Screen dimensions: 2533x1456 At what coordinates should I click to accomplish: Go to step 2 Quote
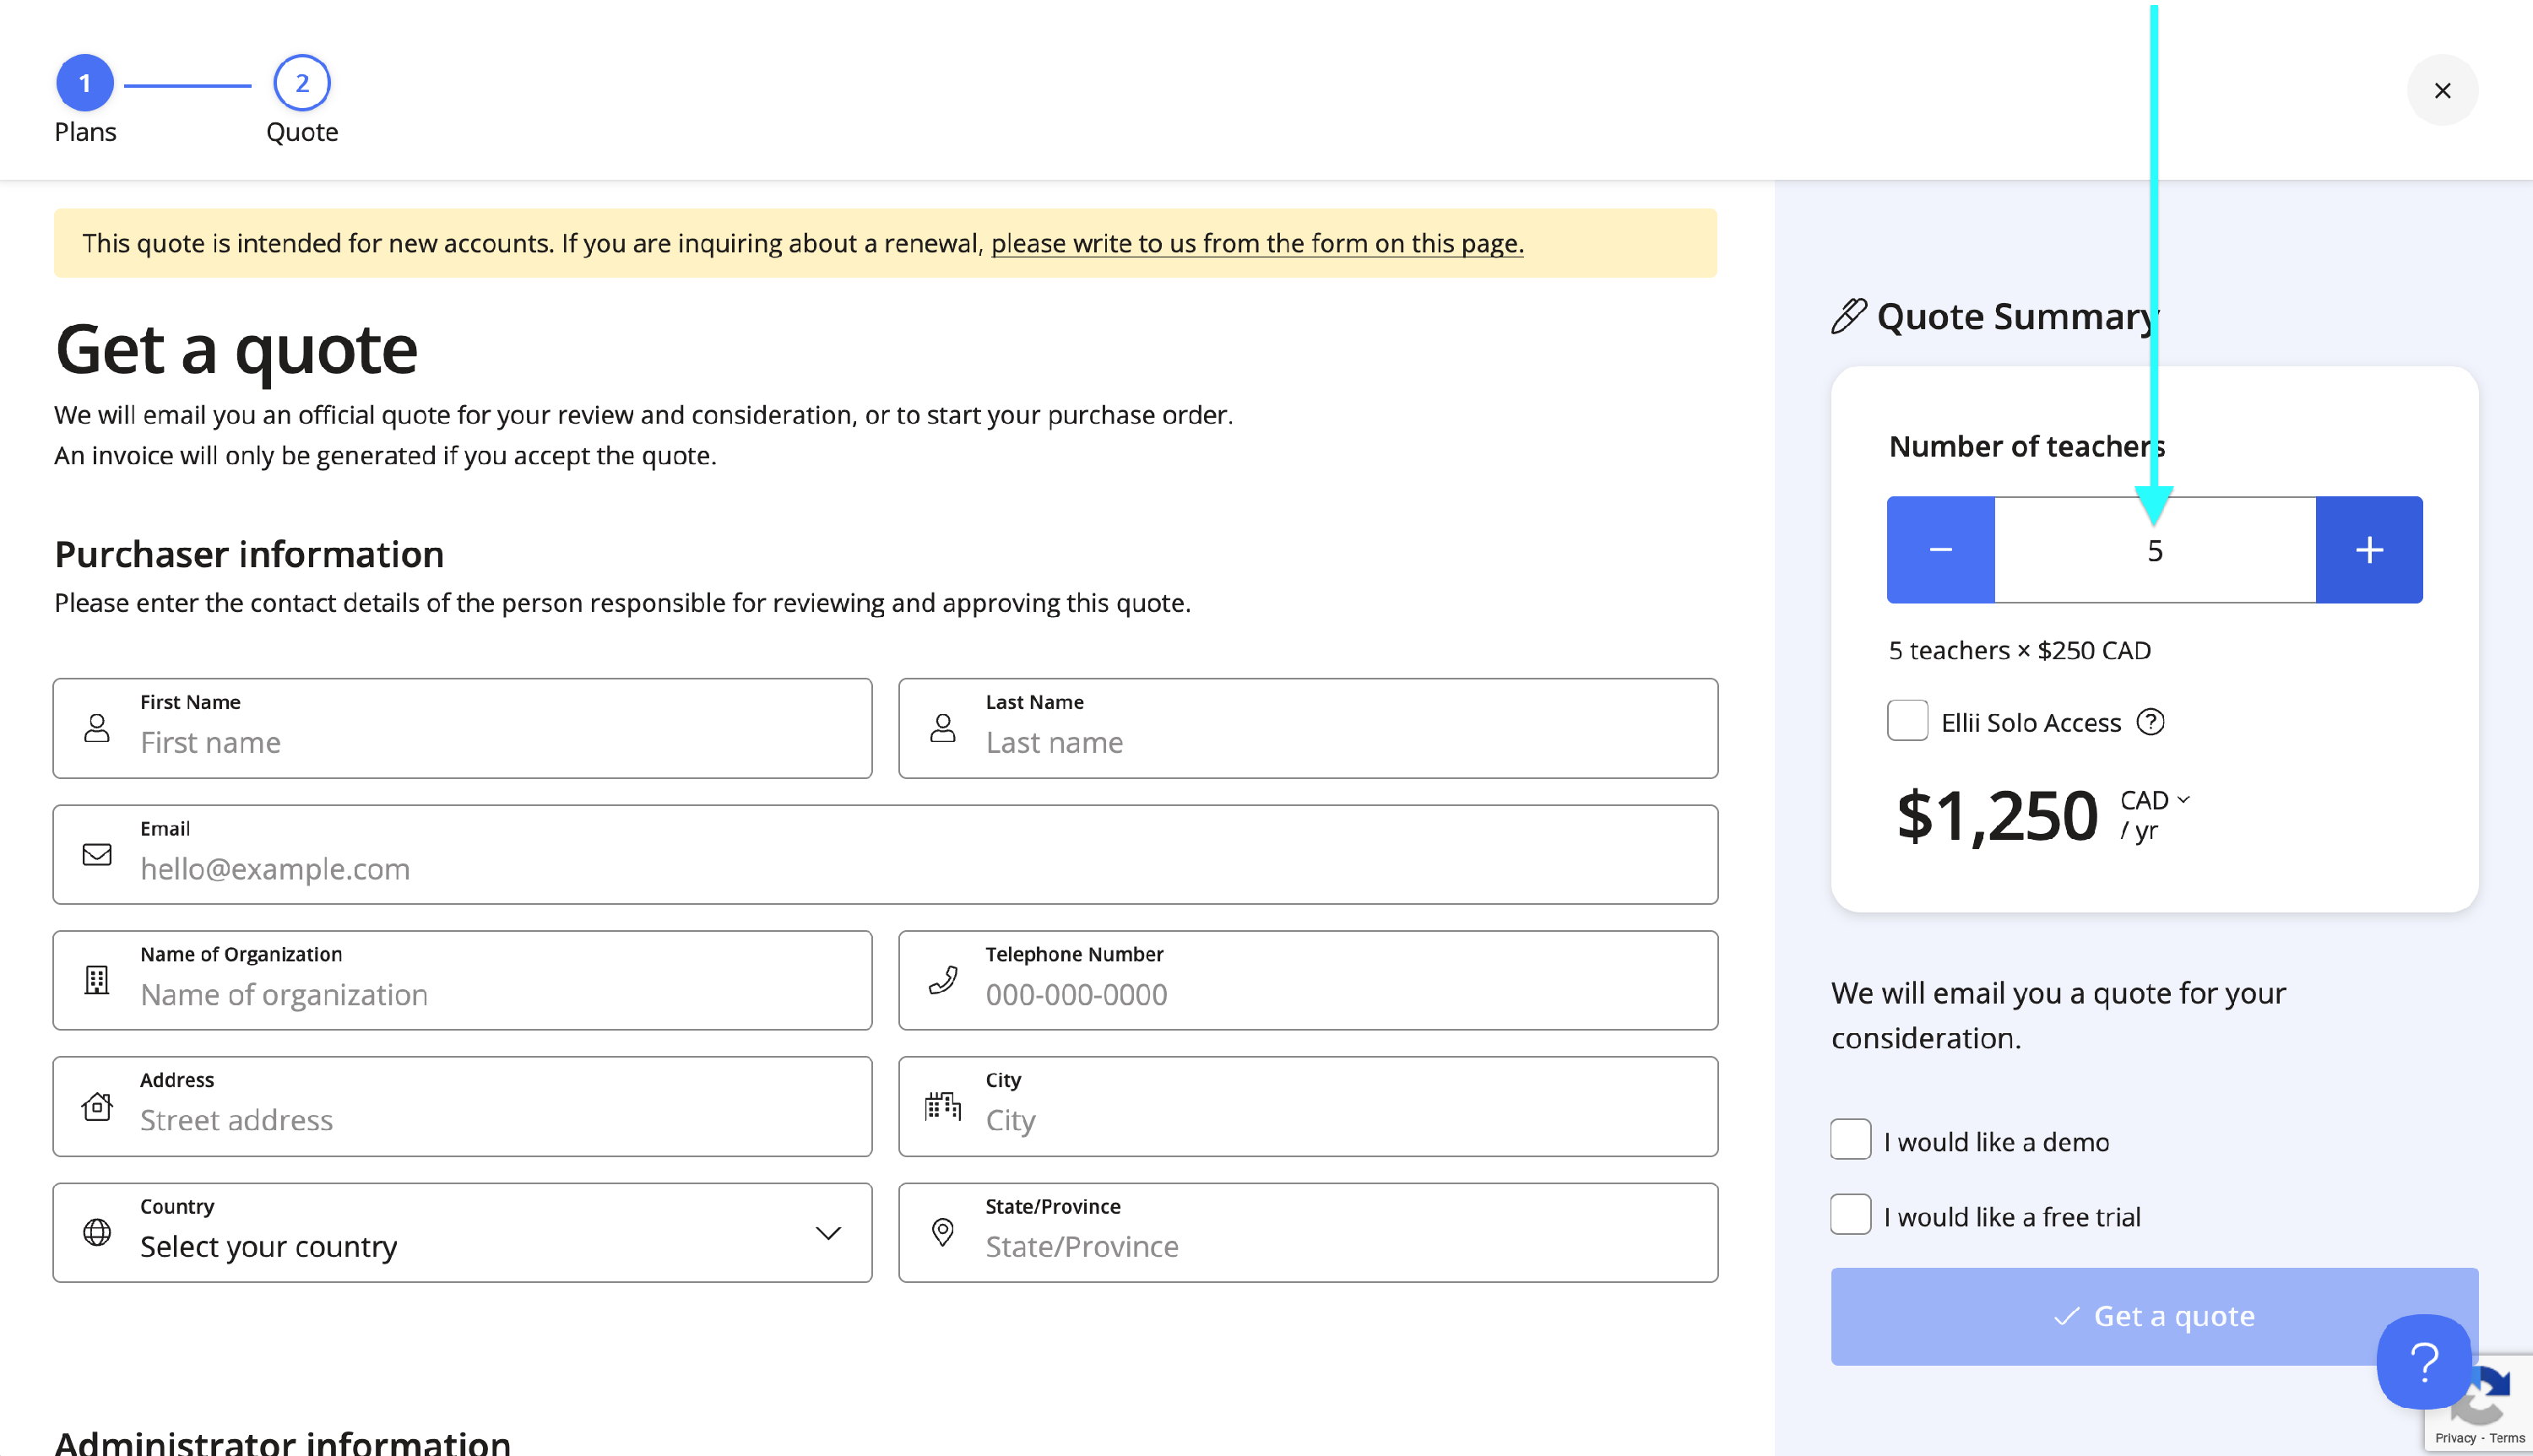(x=302, y=84)
